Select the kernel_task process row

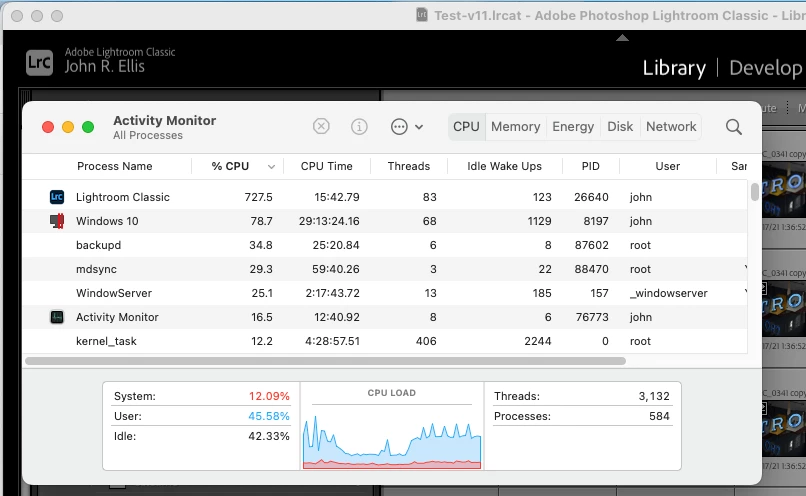pyautogui.click(x=384, y=341)
